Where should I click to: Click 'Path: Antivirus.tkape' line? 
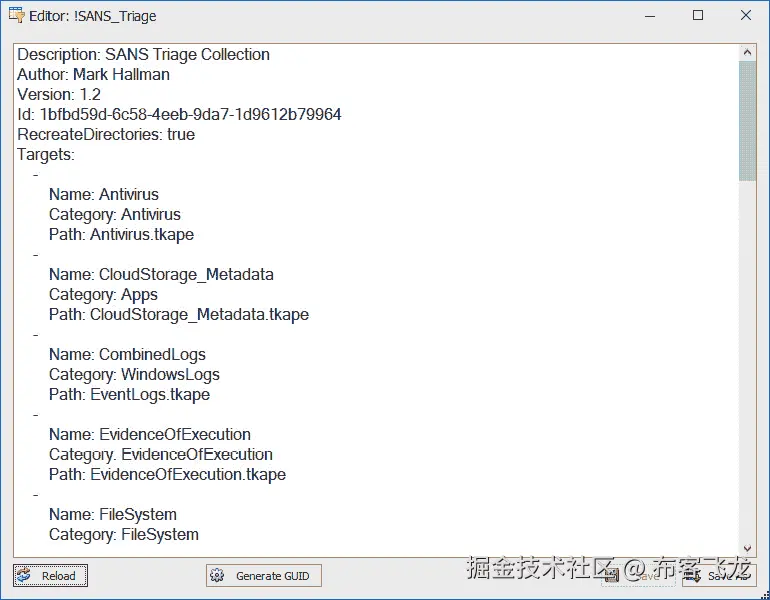click(121, 235)
